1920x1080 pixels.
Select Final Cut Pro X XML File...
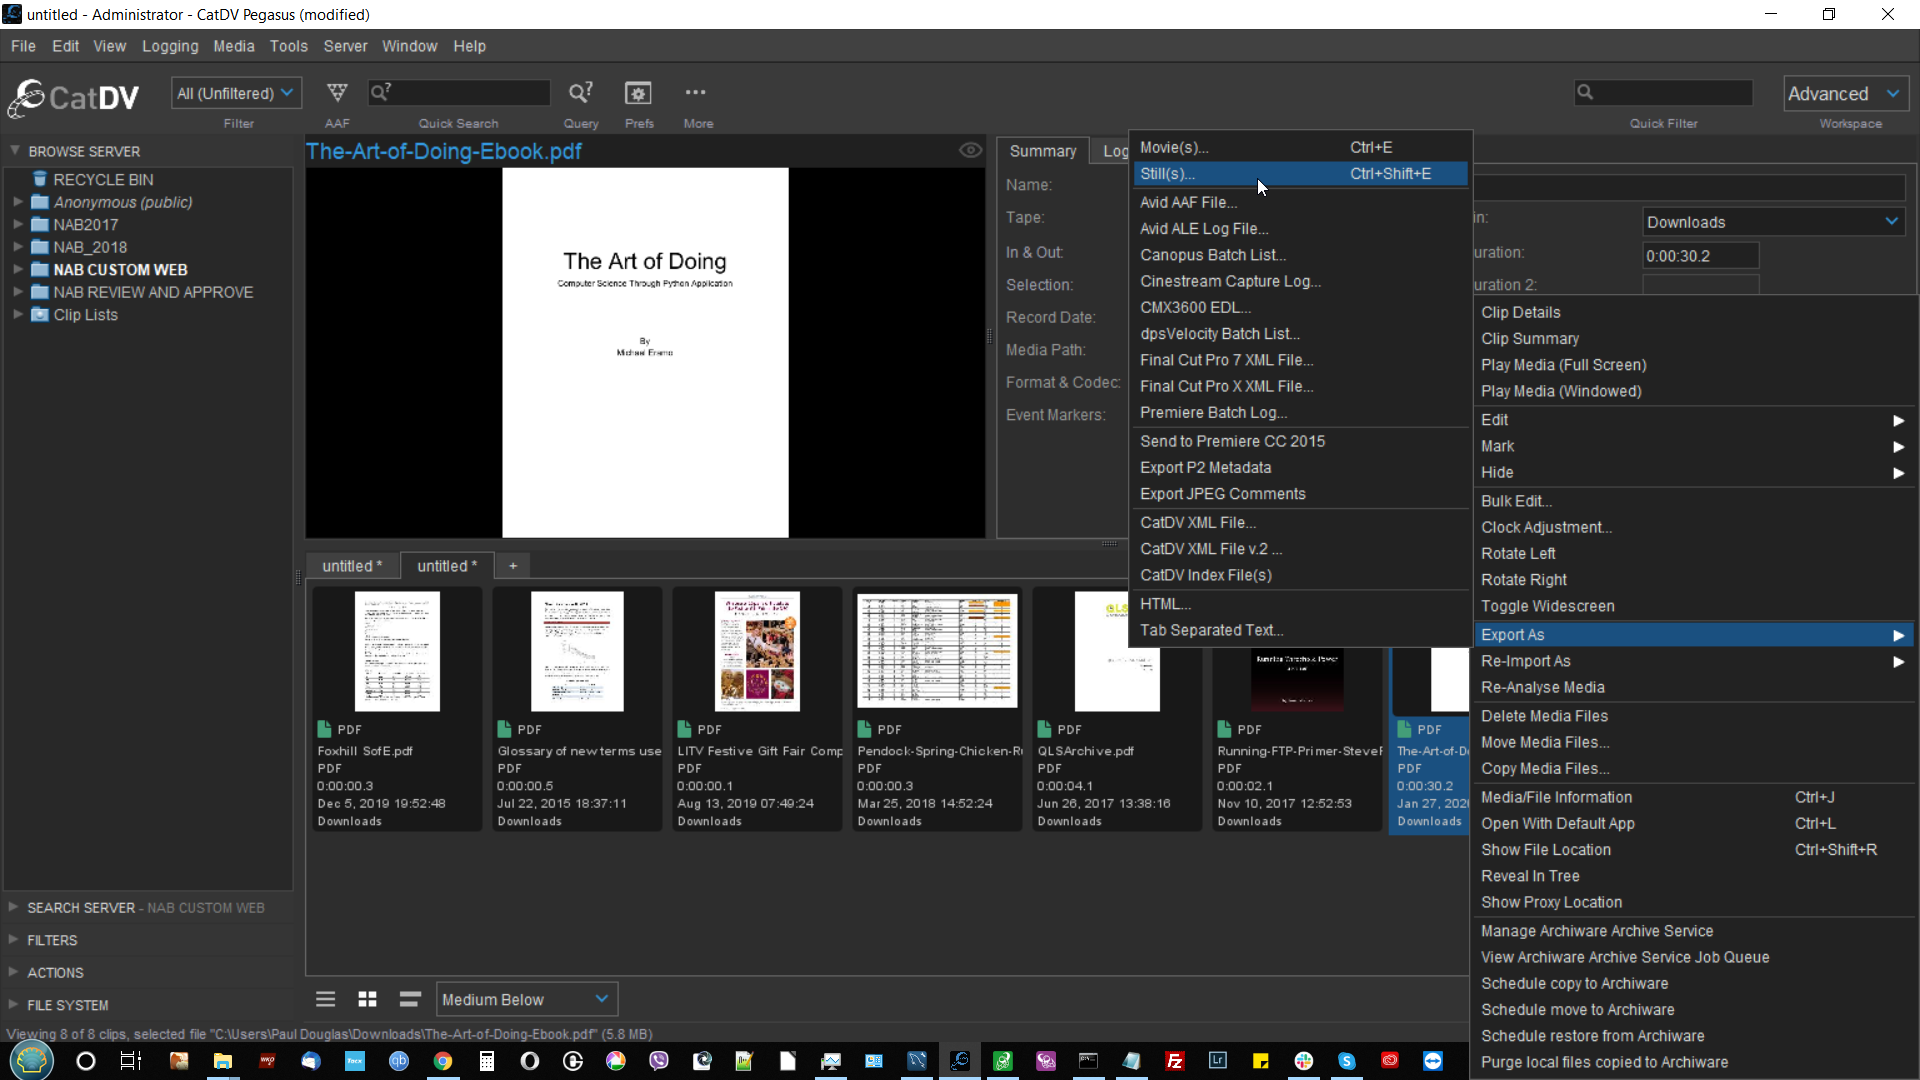click(1300, 386)
